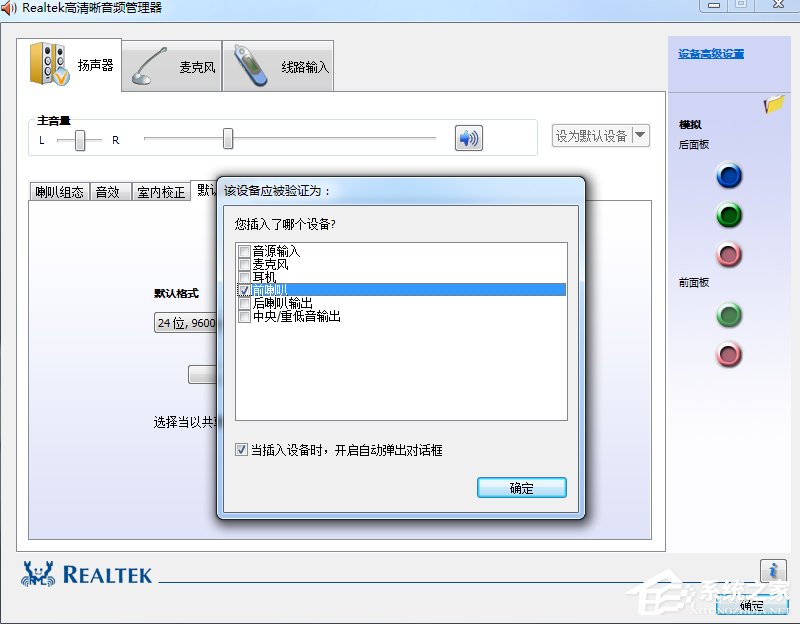Select the front panel pink microphone jack

point(729,354)
